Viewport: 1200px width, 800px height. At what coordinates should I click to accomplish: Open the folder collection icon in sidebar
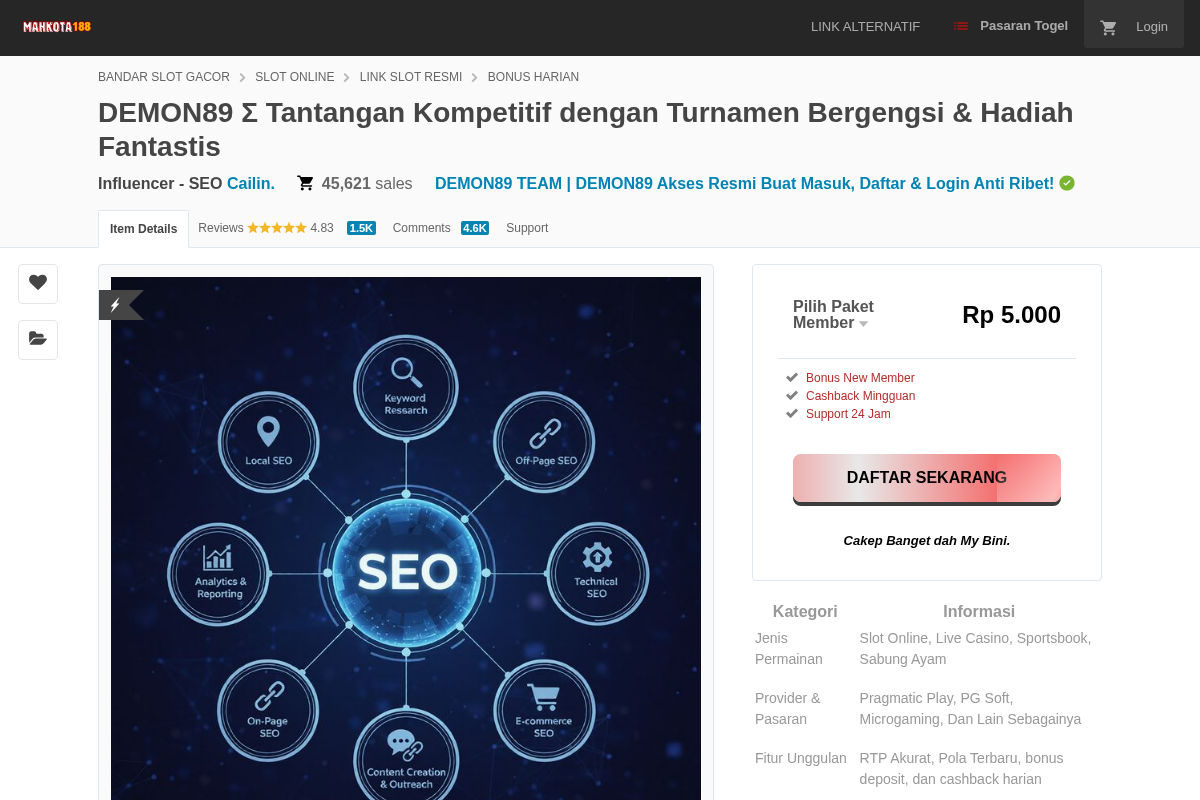[x=37, y=339]
